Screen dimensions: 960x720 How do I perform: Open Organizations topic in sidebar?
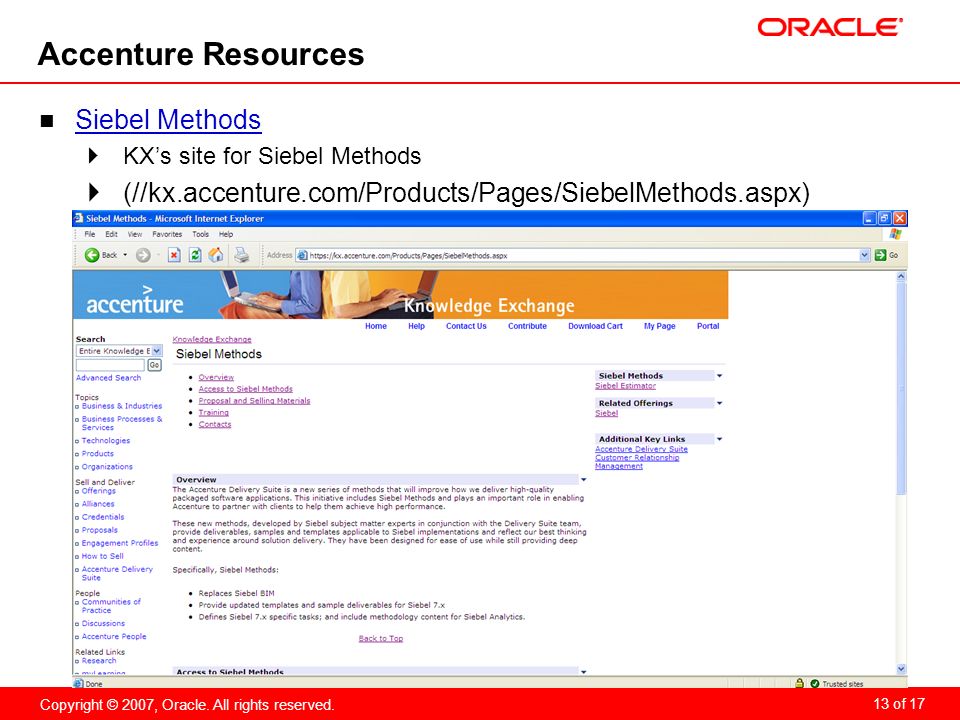pos(107,467)
